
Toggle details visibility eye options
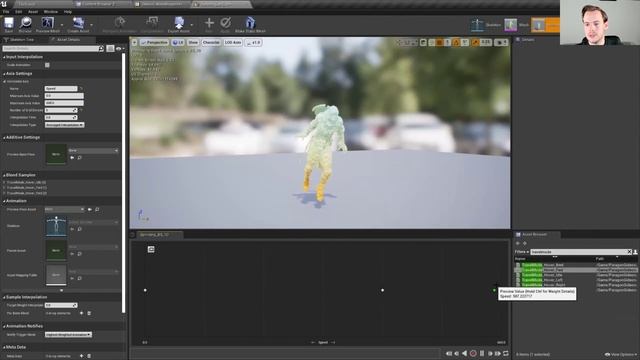point(120,49)
